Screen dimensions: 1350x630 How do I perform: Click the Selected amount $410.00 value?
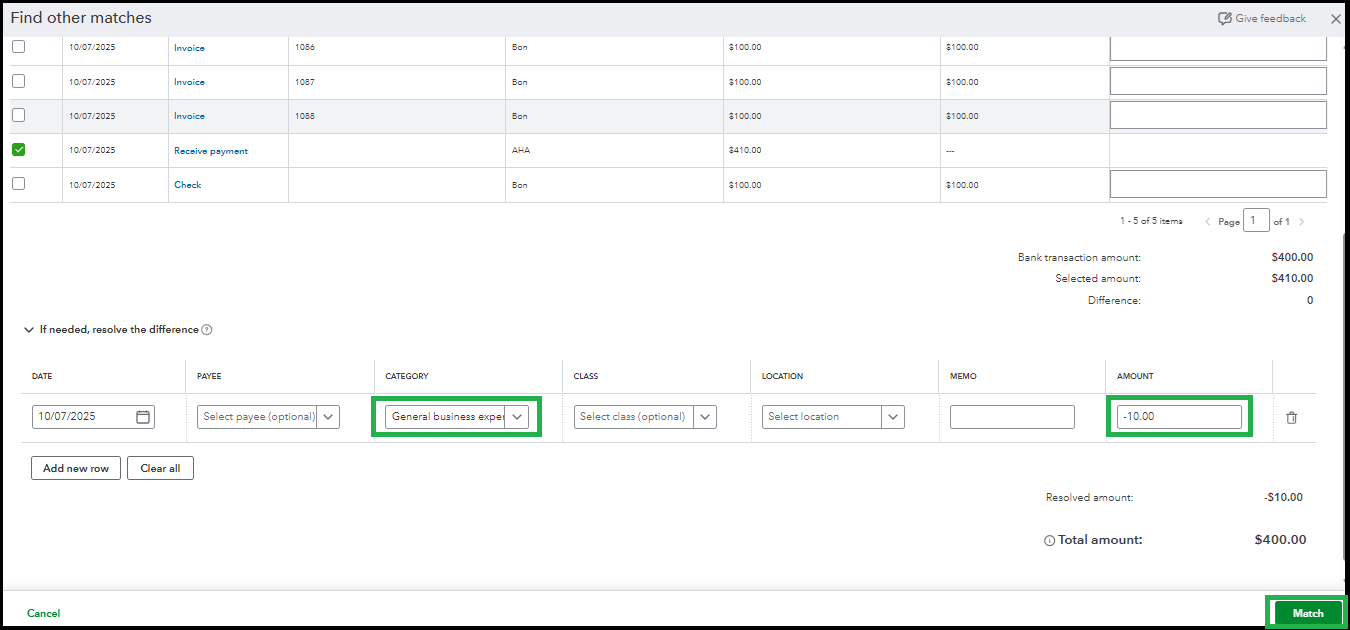1293,278
